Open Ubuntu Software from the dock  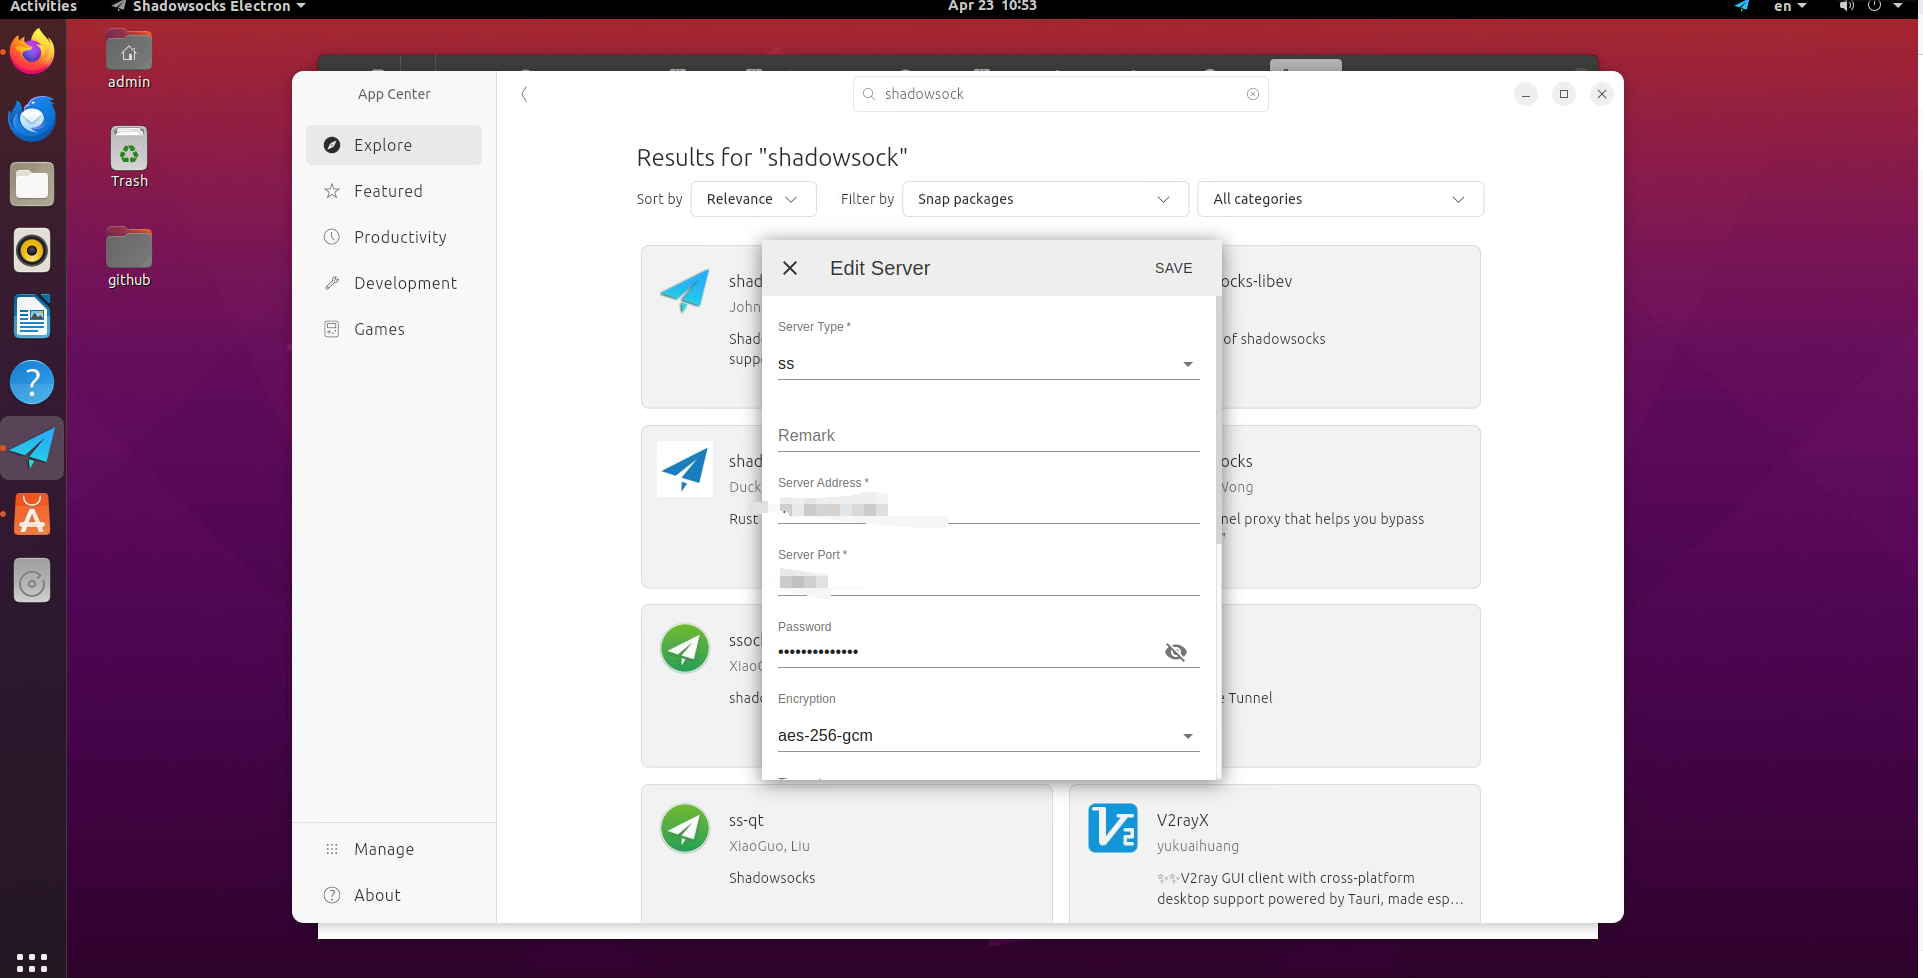coord(32,514)
